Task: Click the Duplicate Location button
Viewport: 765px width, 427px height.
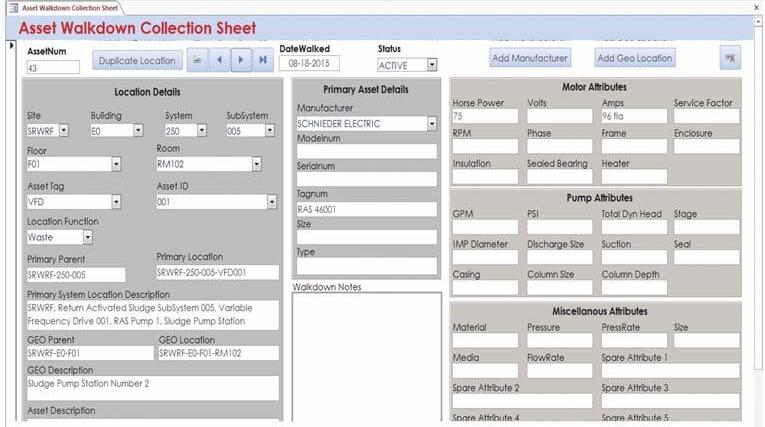Action: coord(137,61)
